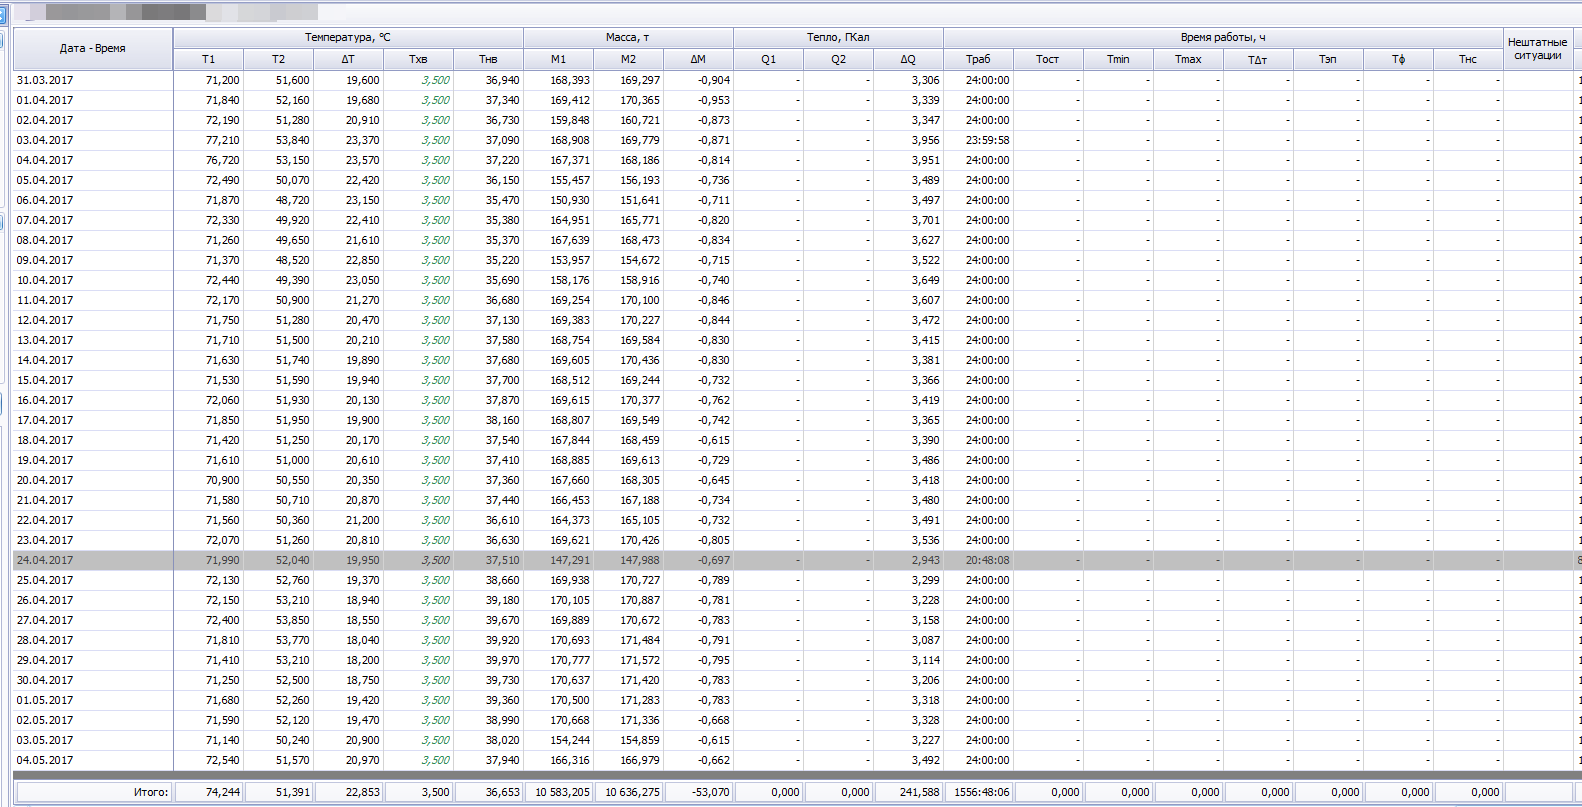This screenshot has height=807, width=1582.
Task: Click the T1 value 77,210
Action: click(223, 140)
